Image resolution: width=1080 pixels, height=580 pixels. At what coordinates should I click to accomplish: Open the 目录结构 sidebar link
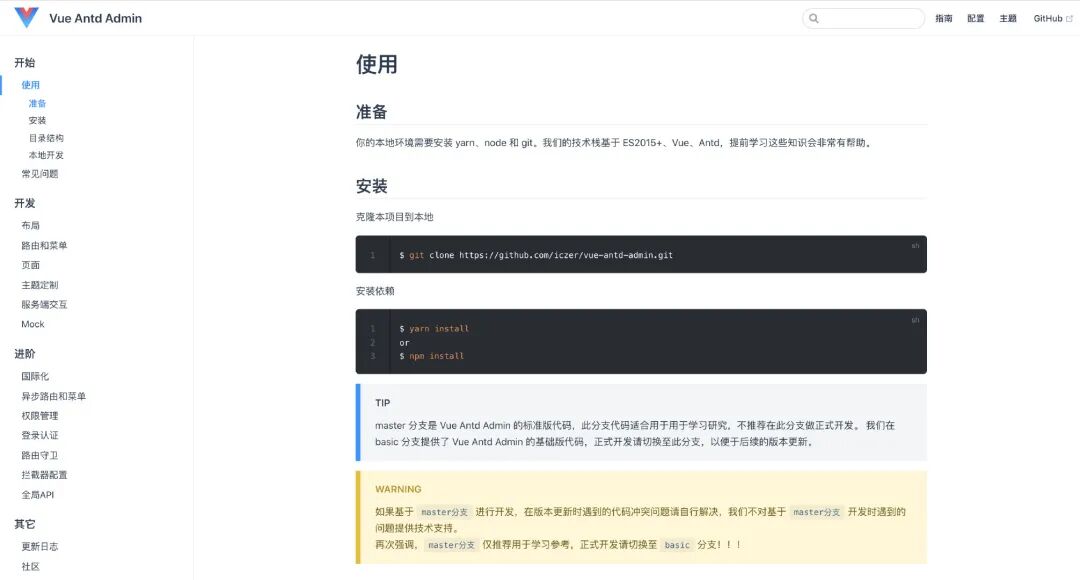[x=45, y=137]
